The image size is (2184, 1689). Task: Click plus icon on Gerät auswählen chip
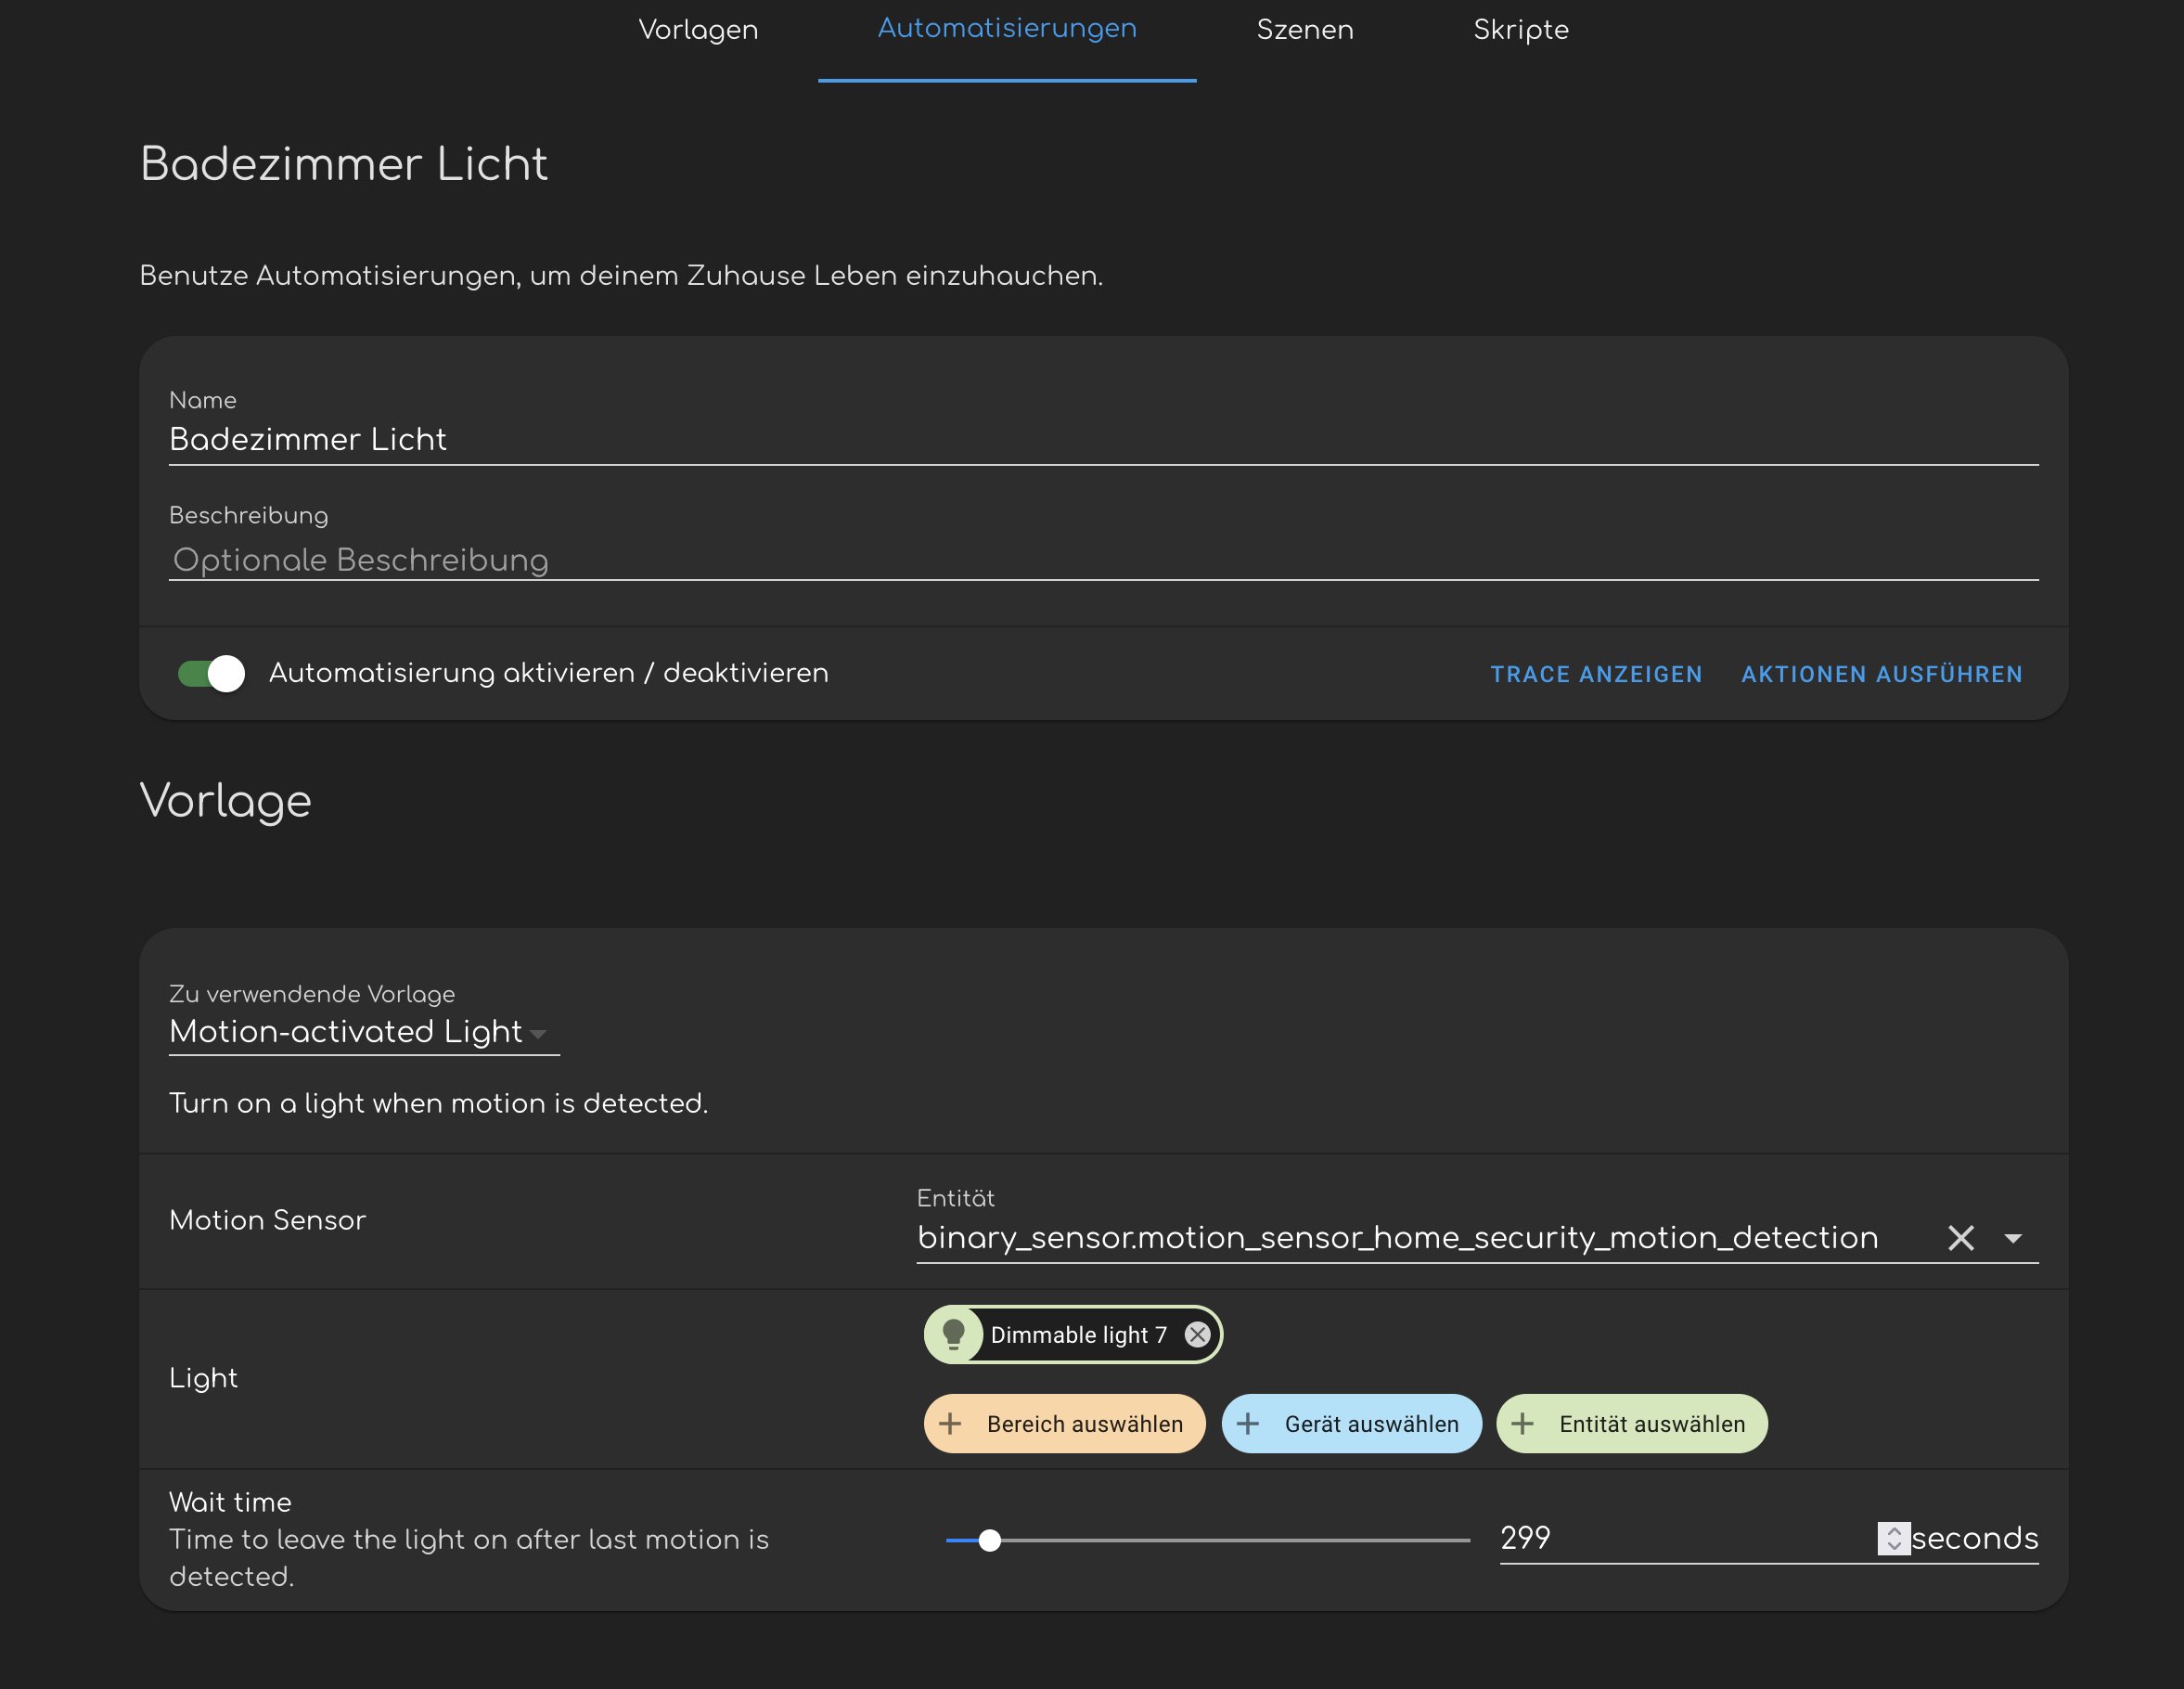point(1247,1423)
